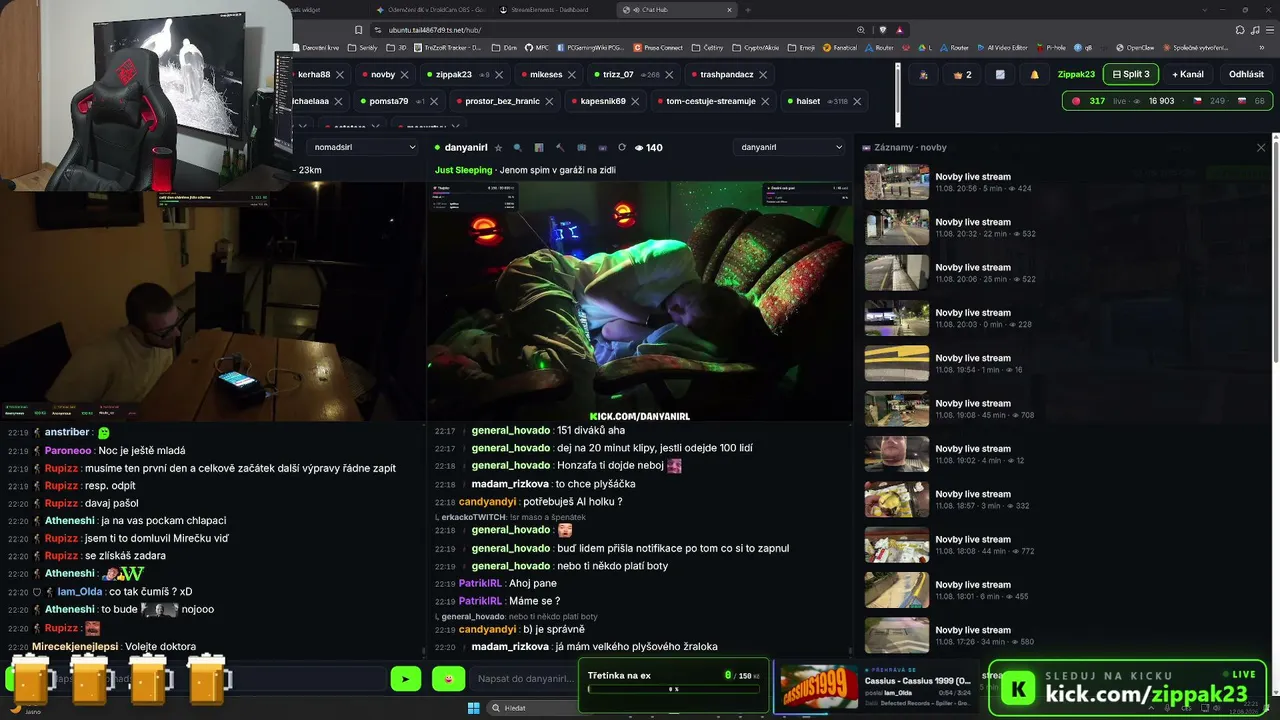Switch to the DroidCam OBS browser tab
This screenshot has width=1280, height=720.
coord(433,10)
